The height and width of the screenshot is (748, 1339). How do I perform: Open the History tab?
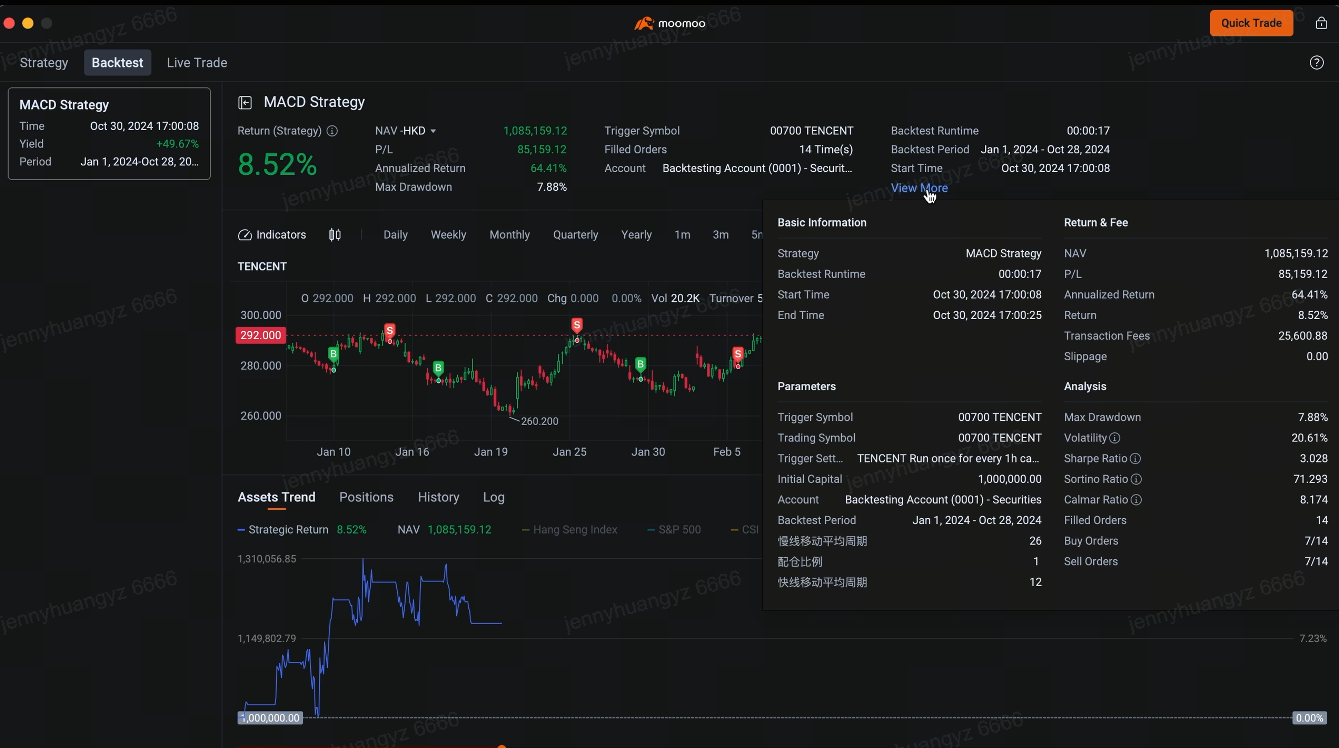click(438, 497)
